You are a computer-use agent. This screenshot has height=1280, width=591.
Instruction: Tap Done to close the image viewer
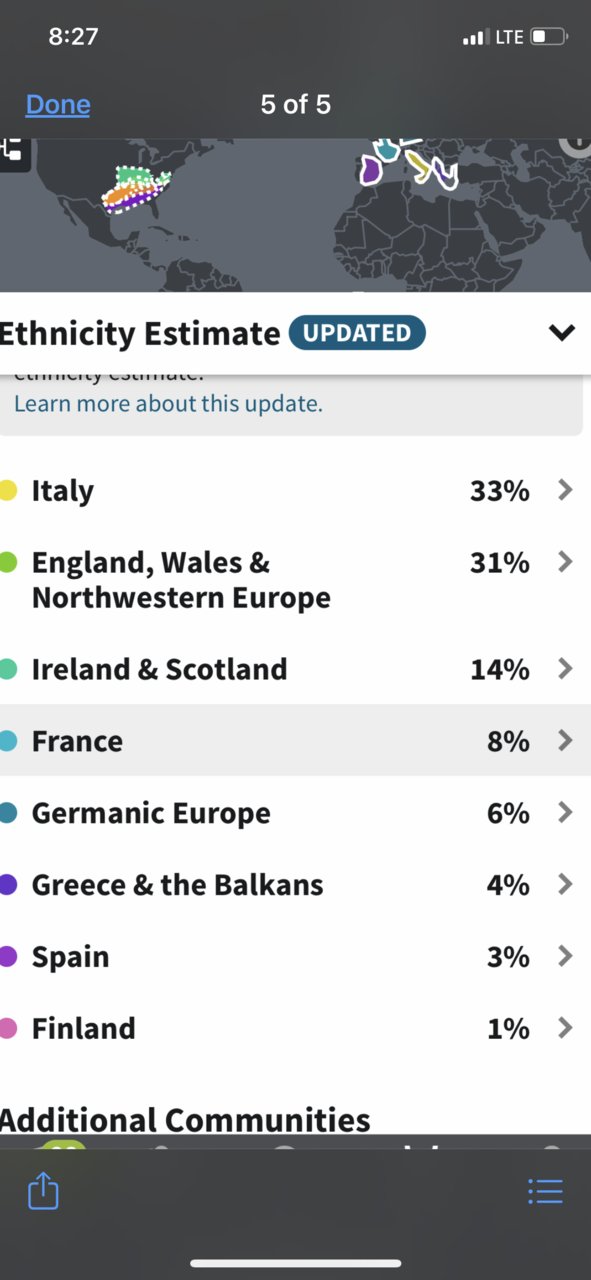[58, 104]
